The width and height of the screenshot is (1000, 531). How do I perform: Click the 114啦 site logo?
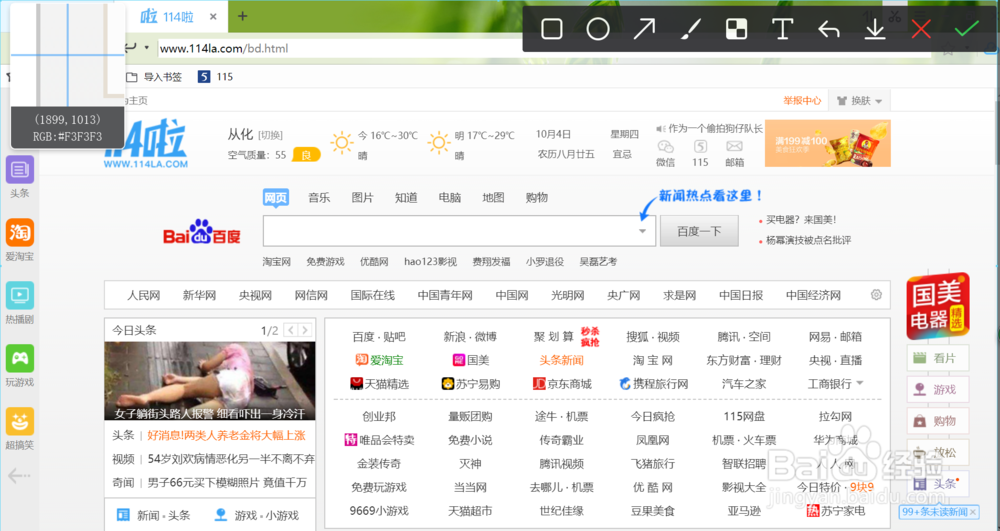[146, 144]
